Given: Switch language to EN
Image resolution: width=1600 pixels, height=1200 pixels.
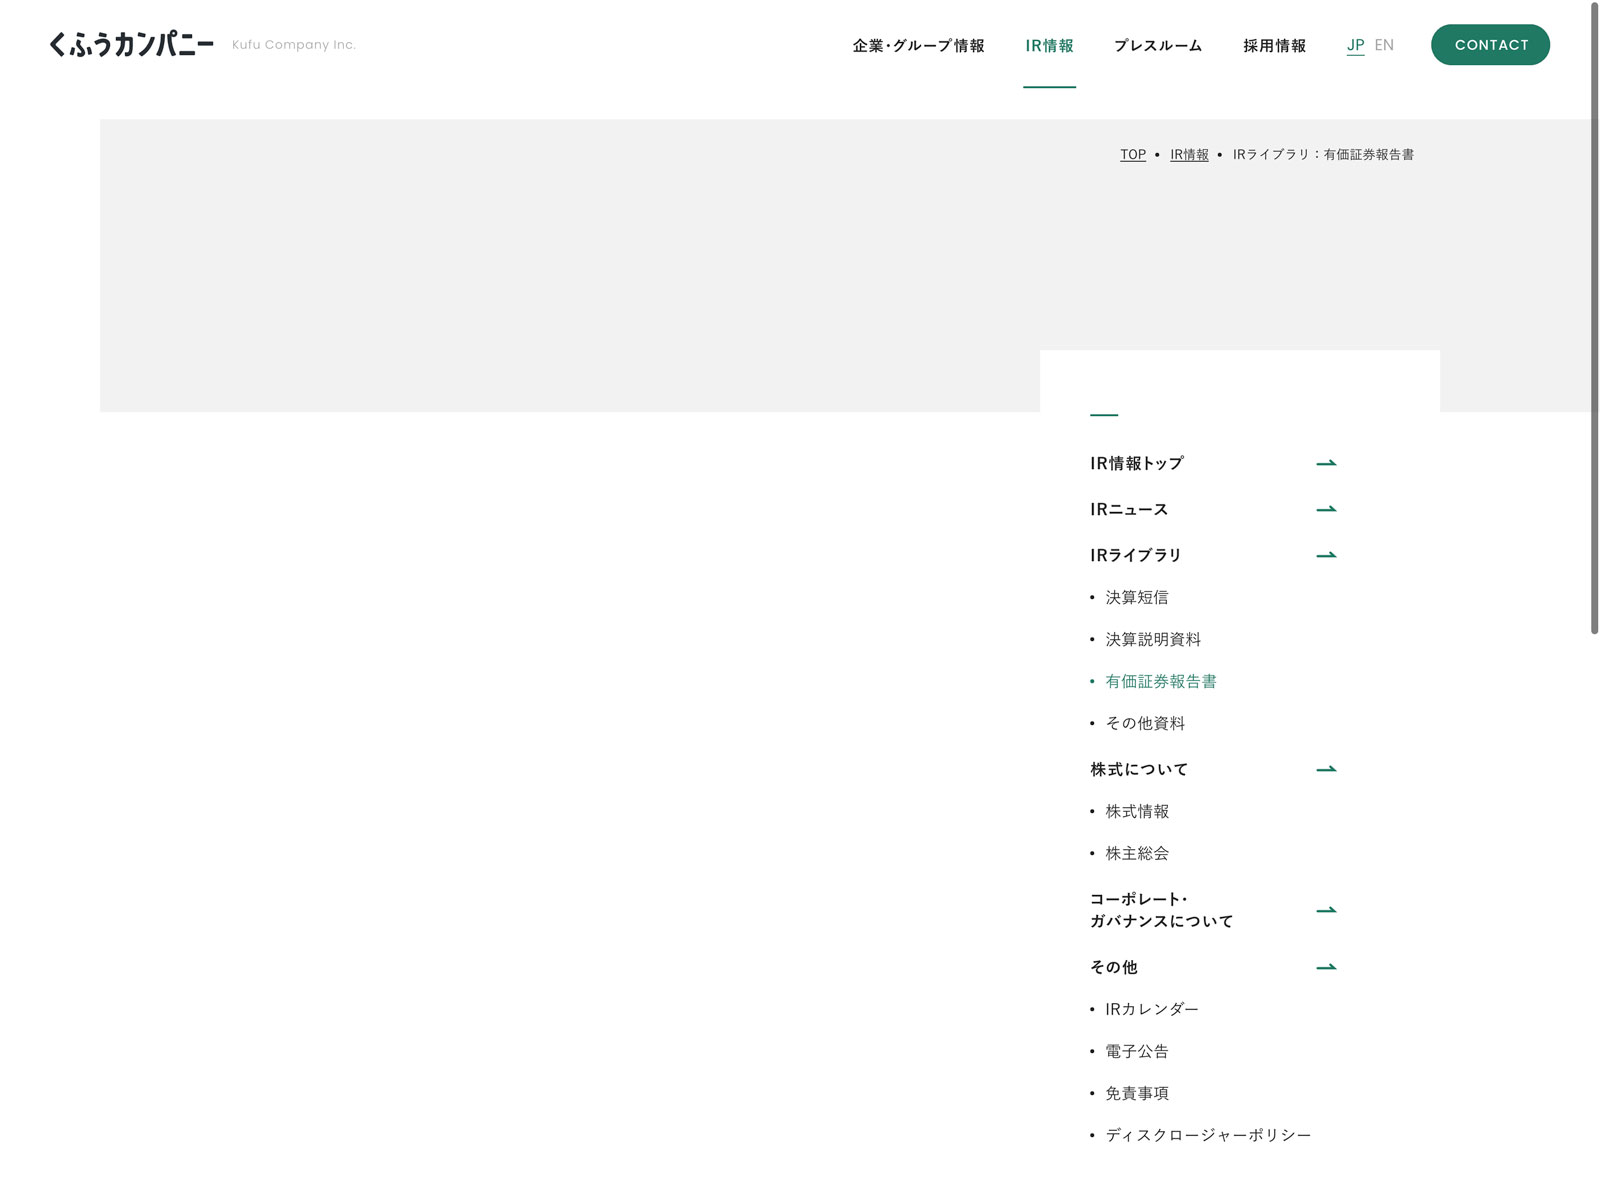Looking at the screenshot, I should [1384, 45].
